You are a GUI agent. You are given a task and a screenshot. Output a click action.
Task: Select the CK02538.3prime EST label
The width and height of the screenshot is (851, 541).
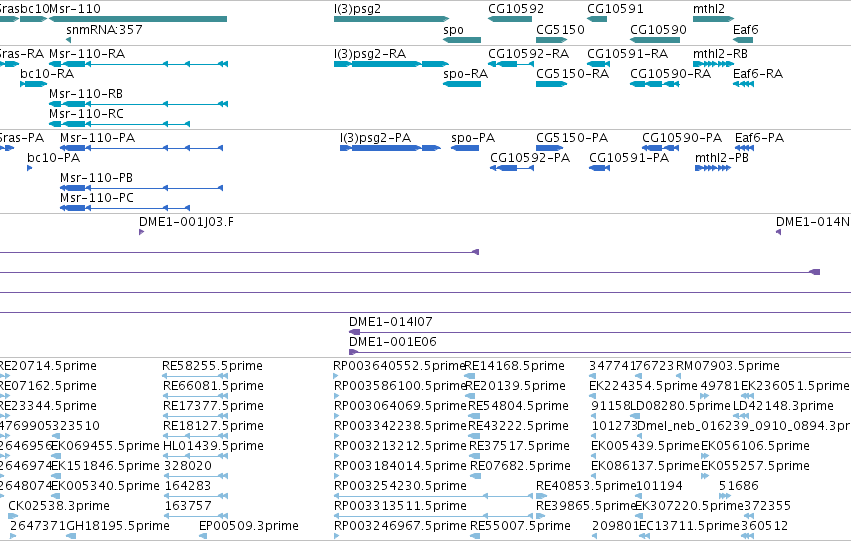click(x=59, y=506)
